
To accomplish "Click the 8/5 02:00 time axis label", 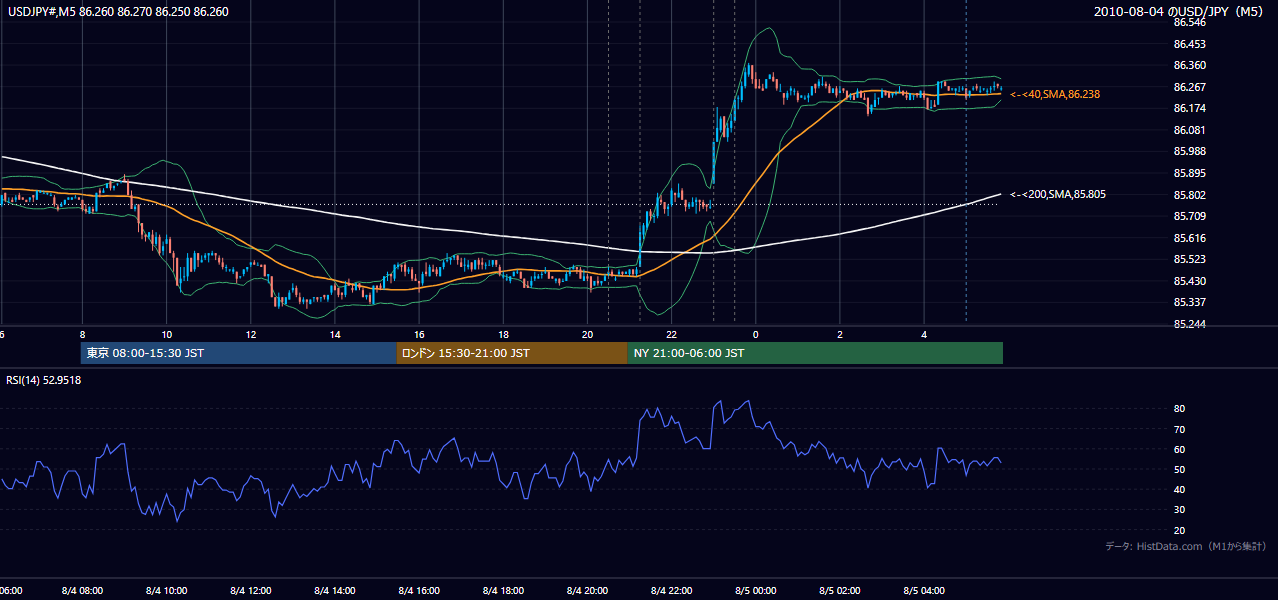I will point(839,591).
